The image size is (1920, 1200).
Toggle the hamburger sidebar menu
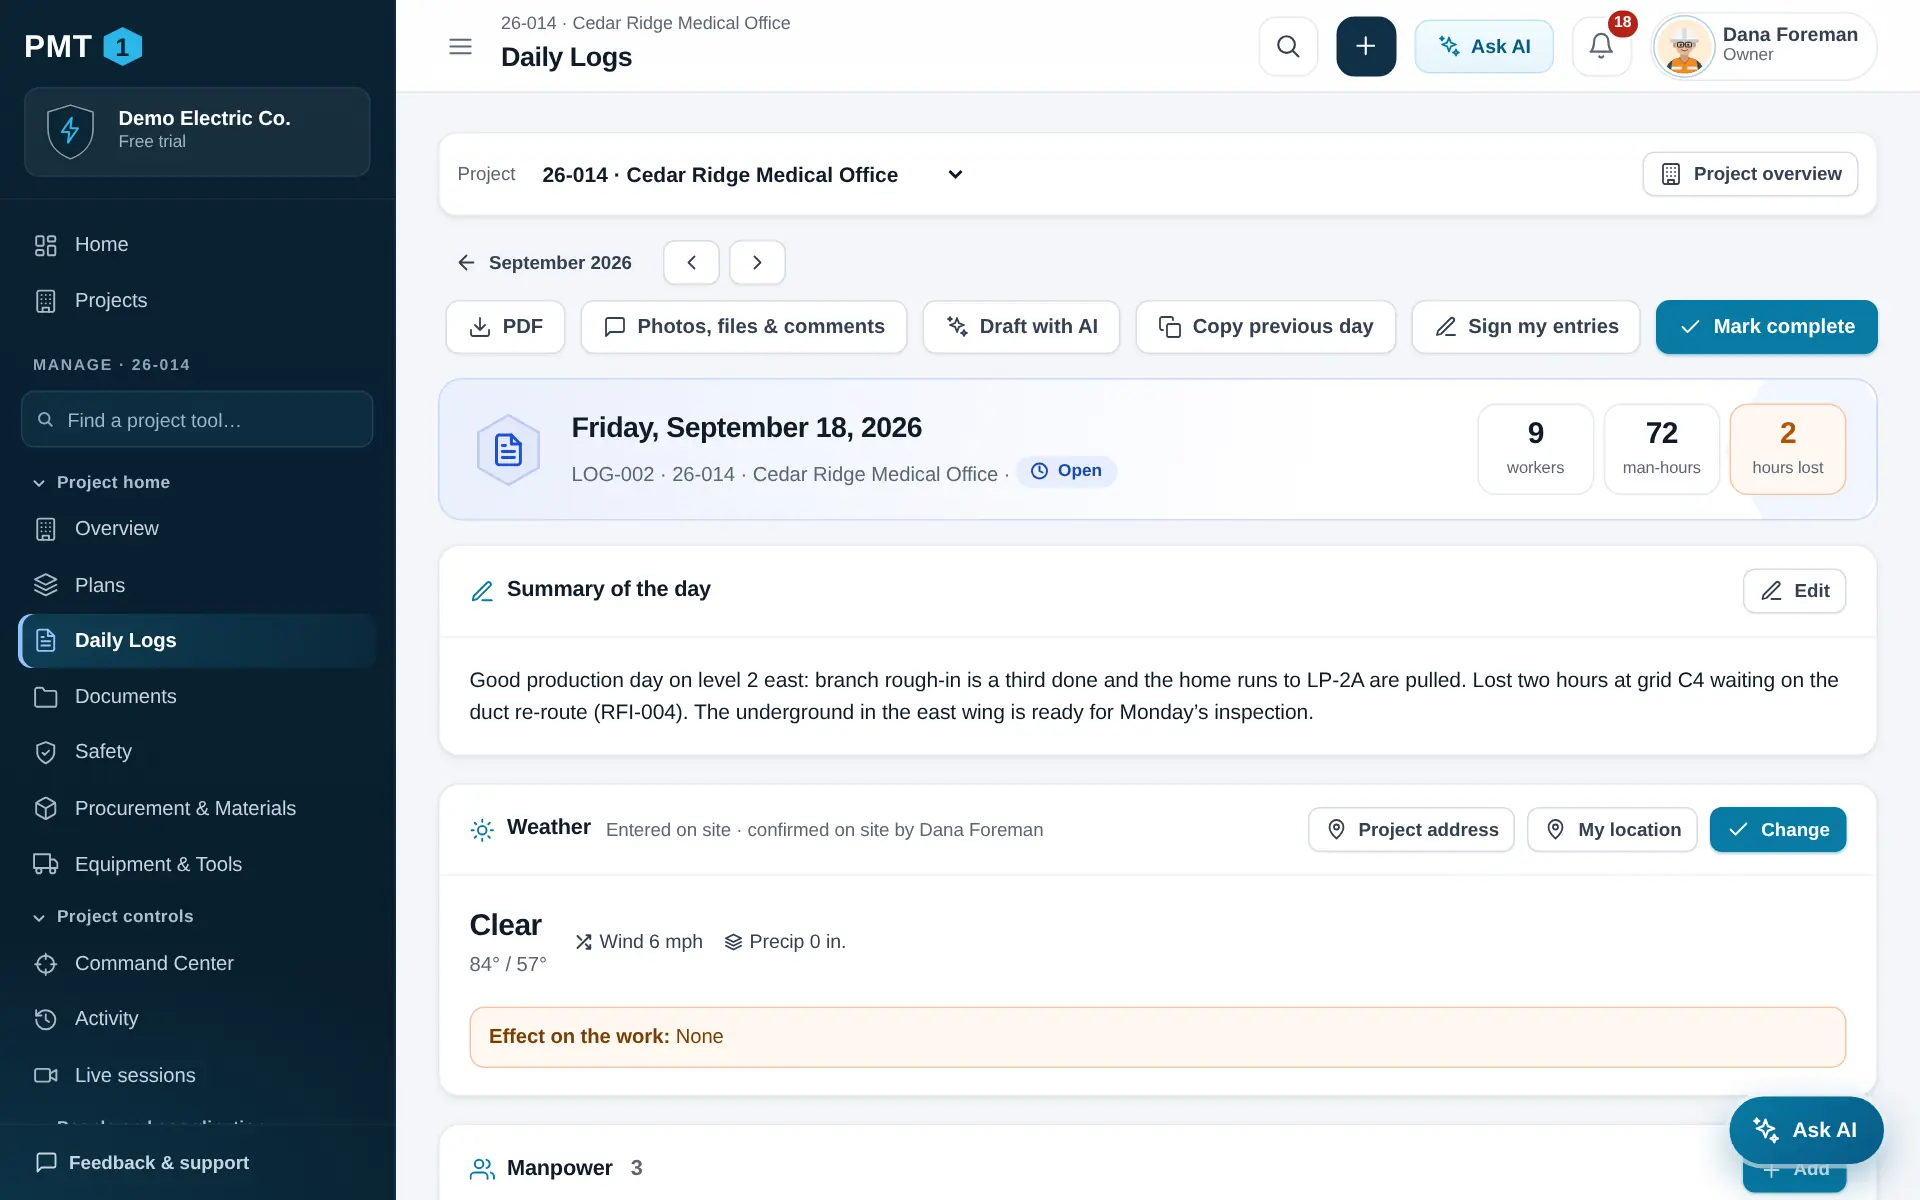(460, 46)
